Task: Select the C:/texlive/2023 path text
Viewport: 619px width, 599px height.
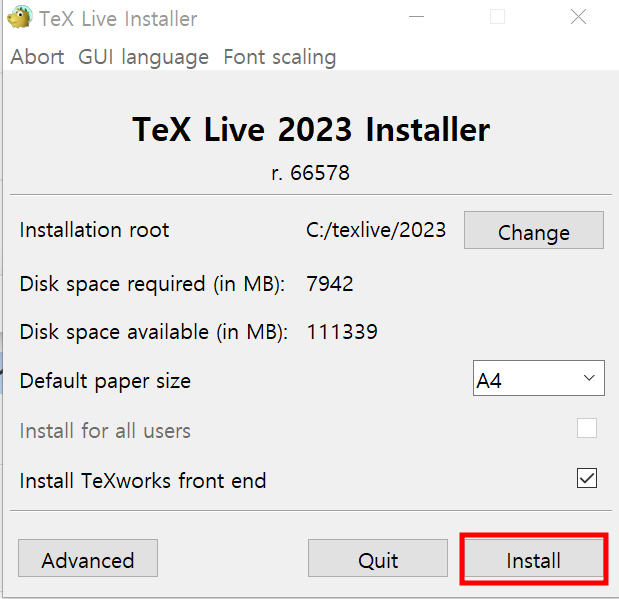Action: [x=376, y=230]
